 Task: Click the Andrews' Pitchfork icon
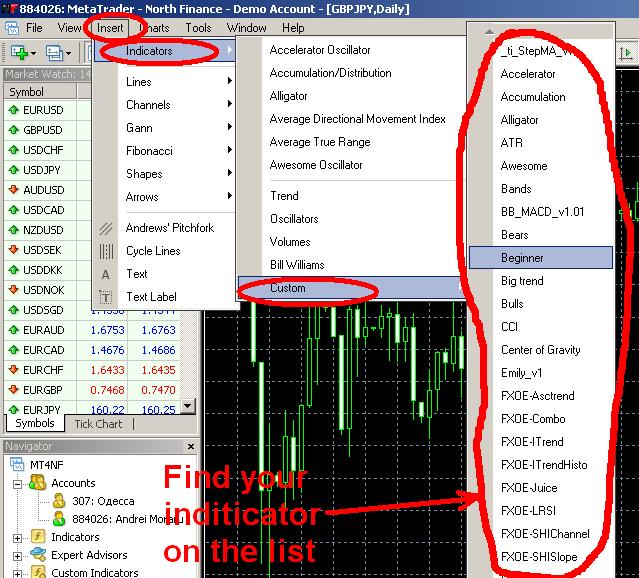coord(106,228)
